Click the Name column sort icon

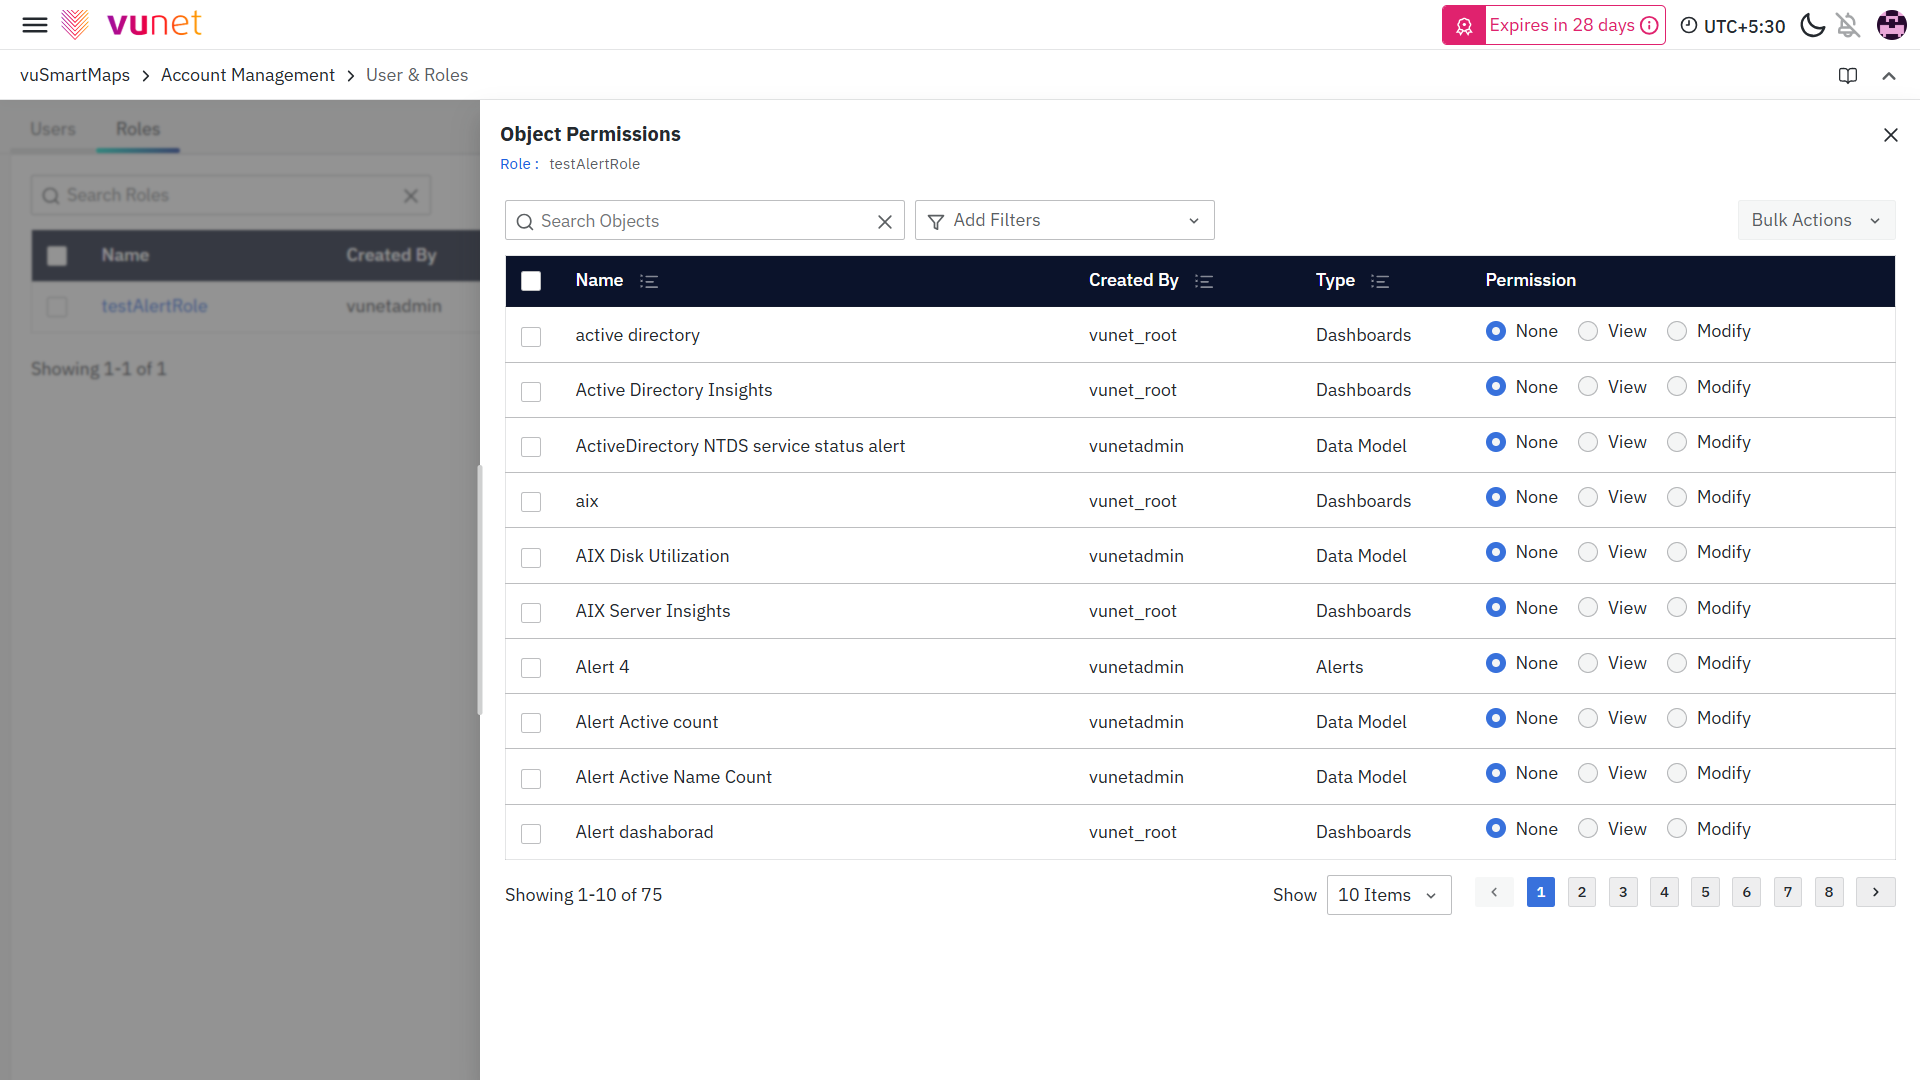coord(649,282)
